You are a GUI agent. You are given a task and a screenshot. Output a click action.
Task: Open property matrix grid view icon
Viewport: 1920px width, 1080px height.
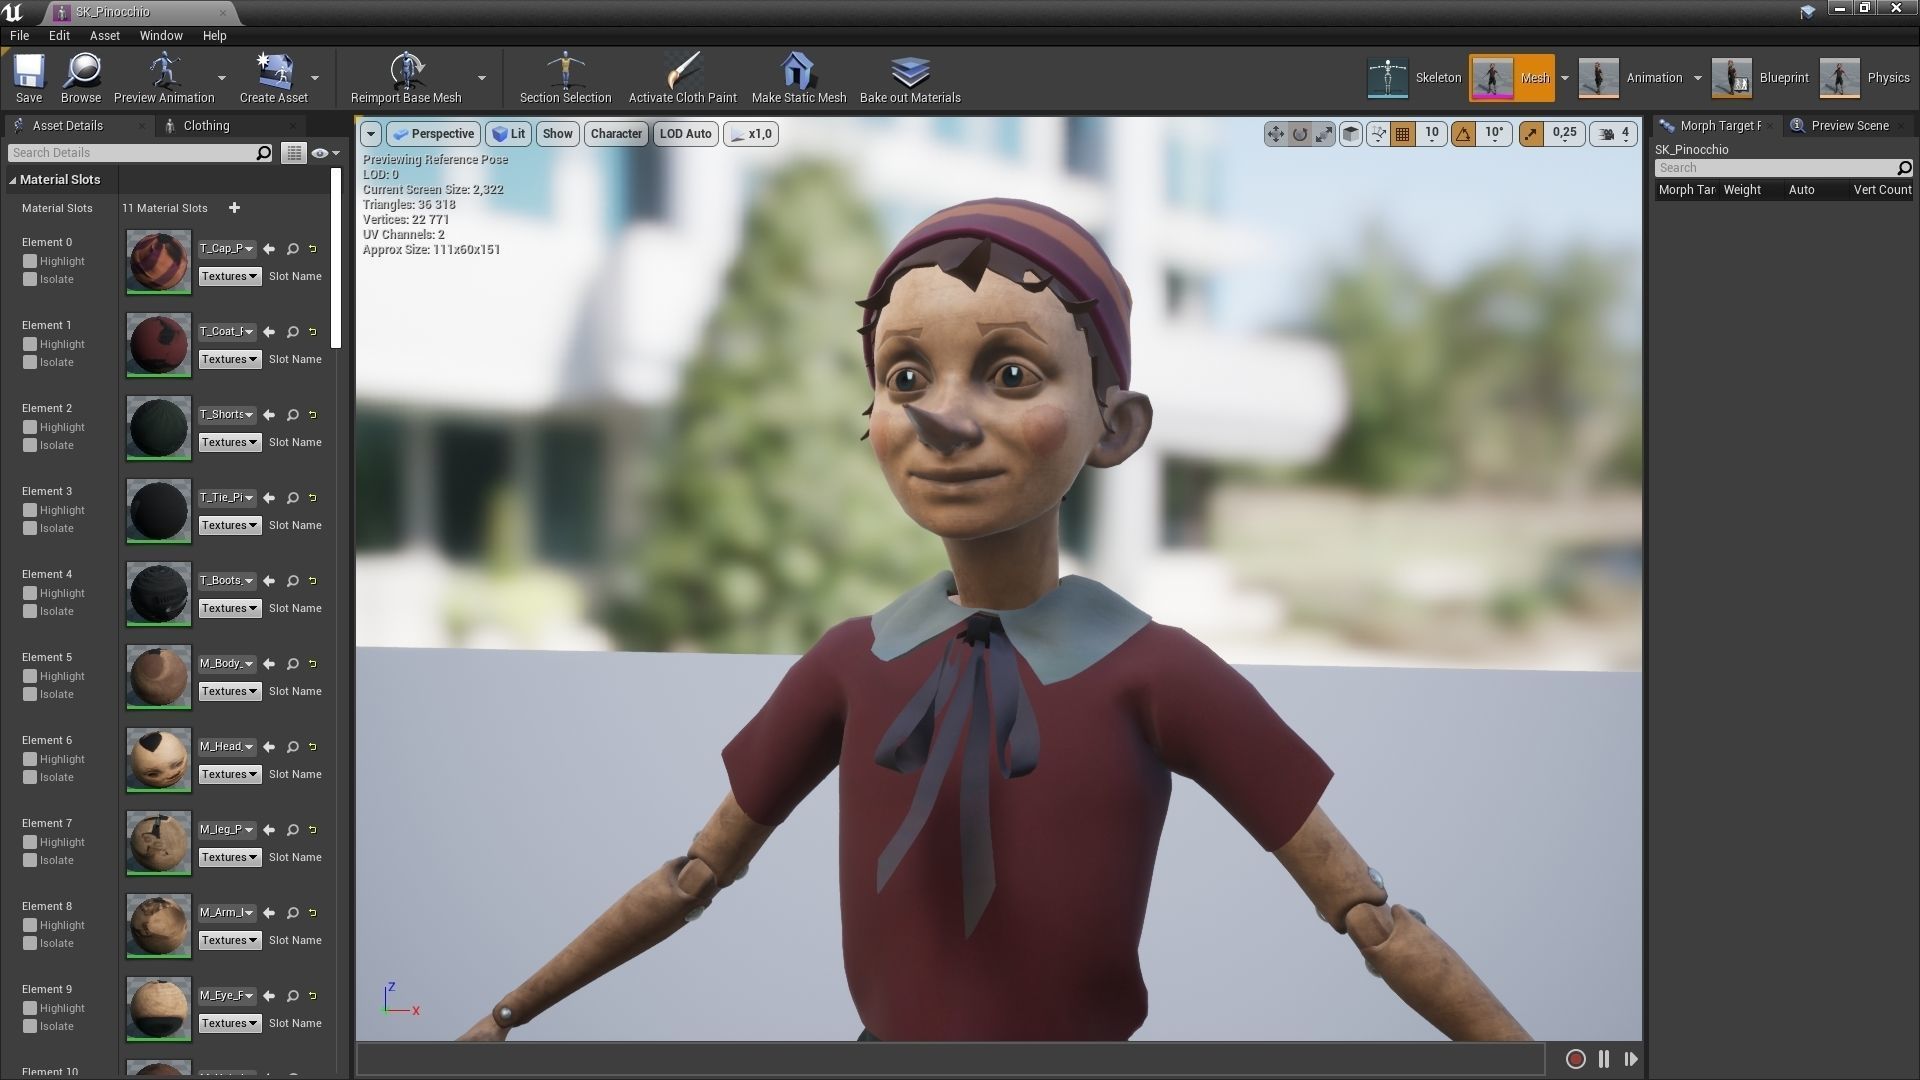(x=293, y=153)
